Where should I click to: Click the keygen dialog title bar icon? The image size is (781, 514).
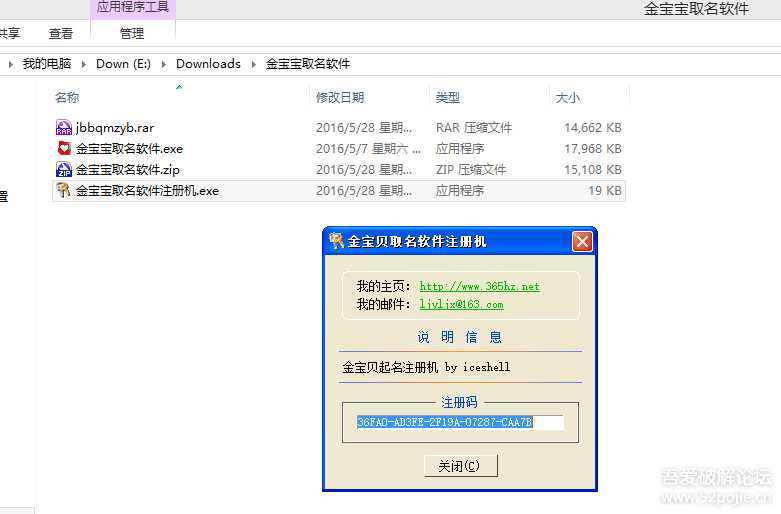tap(336, 241)
